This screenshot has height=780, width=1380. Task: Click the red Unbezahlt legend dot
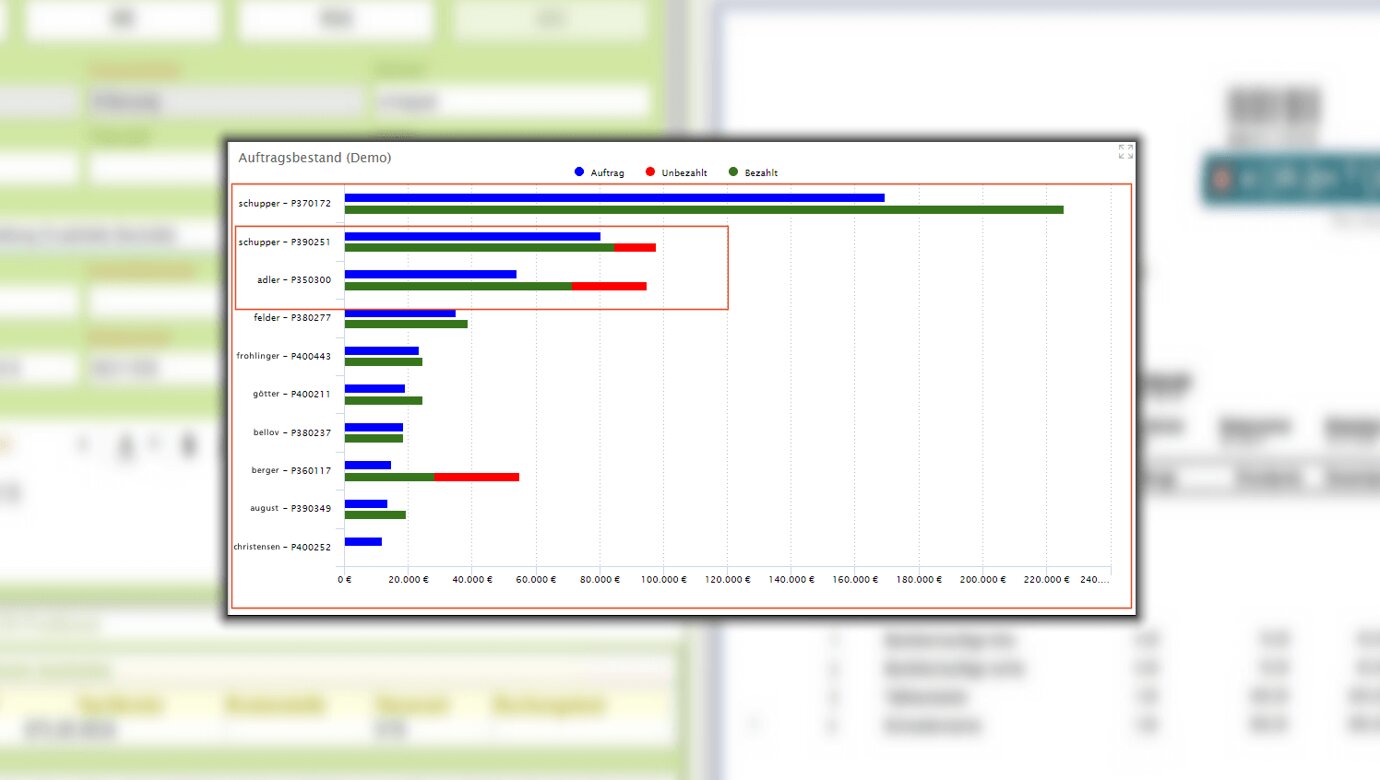click(x=650, y=172)
